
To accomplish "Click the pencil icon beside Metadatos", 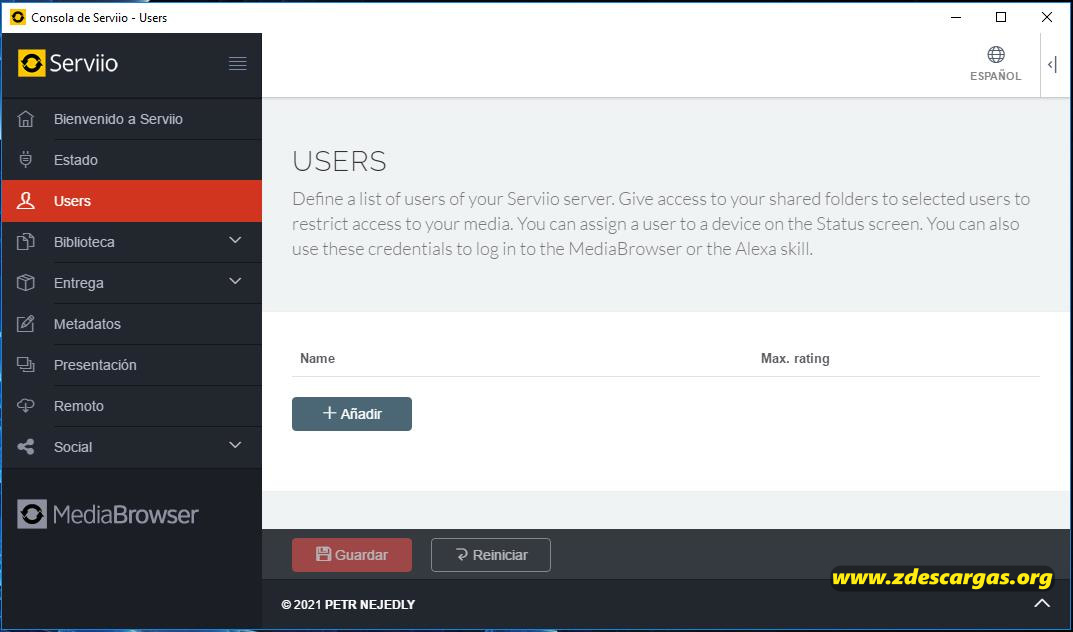I will (x=25, y=324).
